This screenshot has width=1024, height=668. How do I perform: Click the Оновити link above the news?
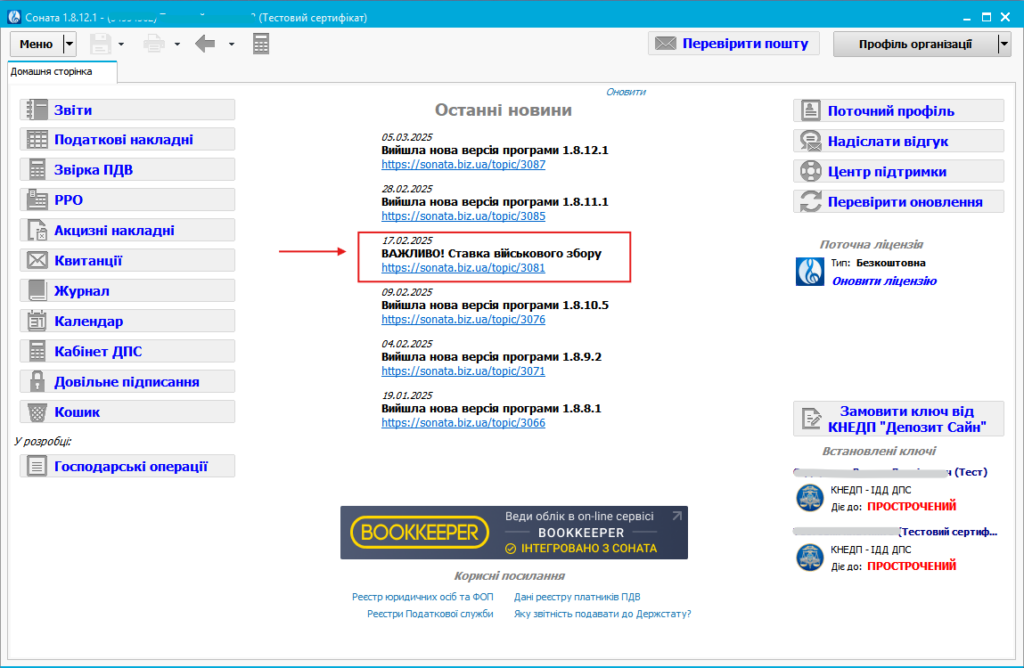coord(626,92)
